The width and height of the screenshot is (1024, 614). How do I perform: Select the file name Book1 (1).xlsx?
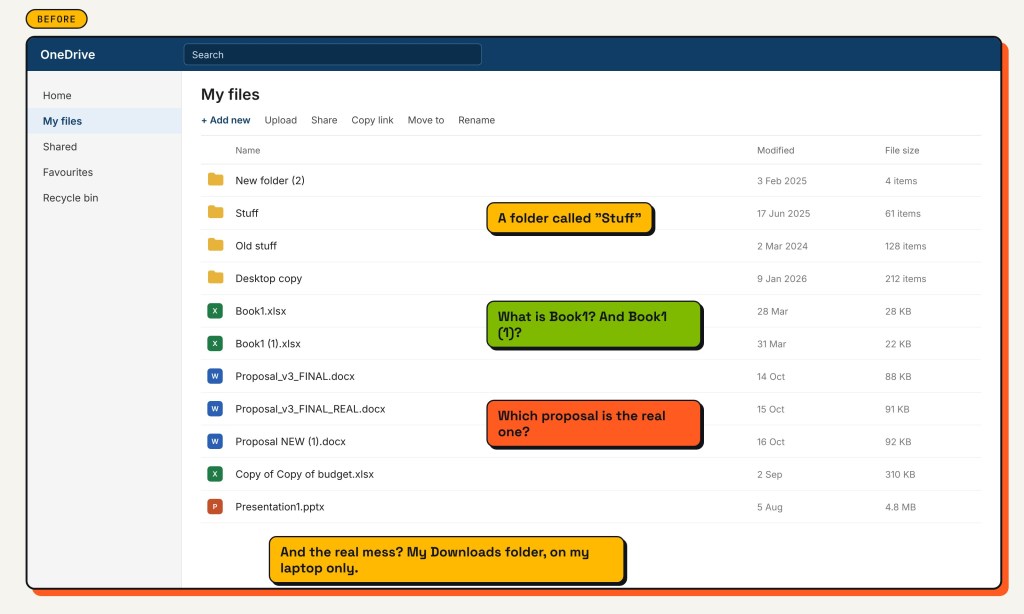[x=268, y=344]
